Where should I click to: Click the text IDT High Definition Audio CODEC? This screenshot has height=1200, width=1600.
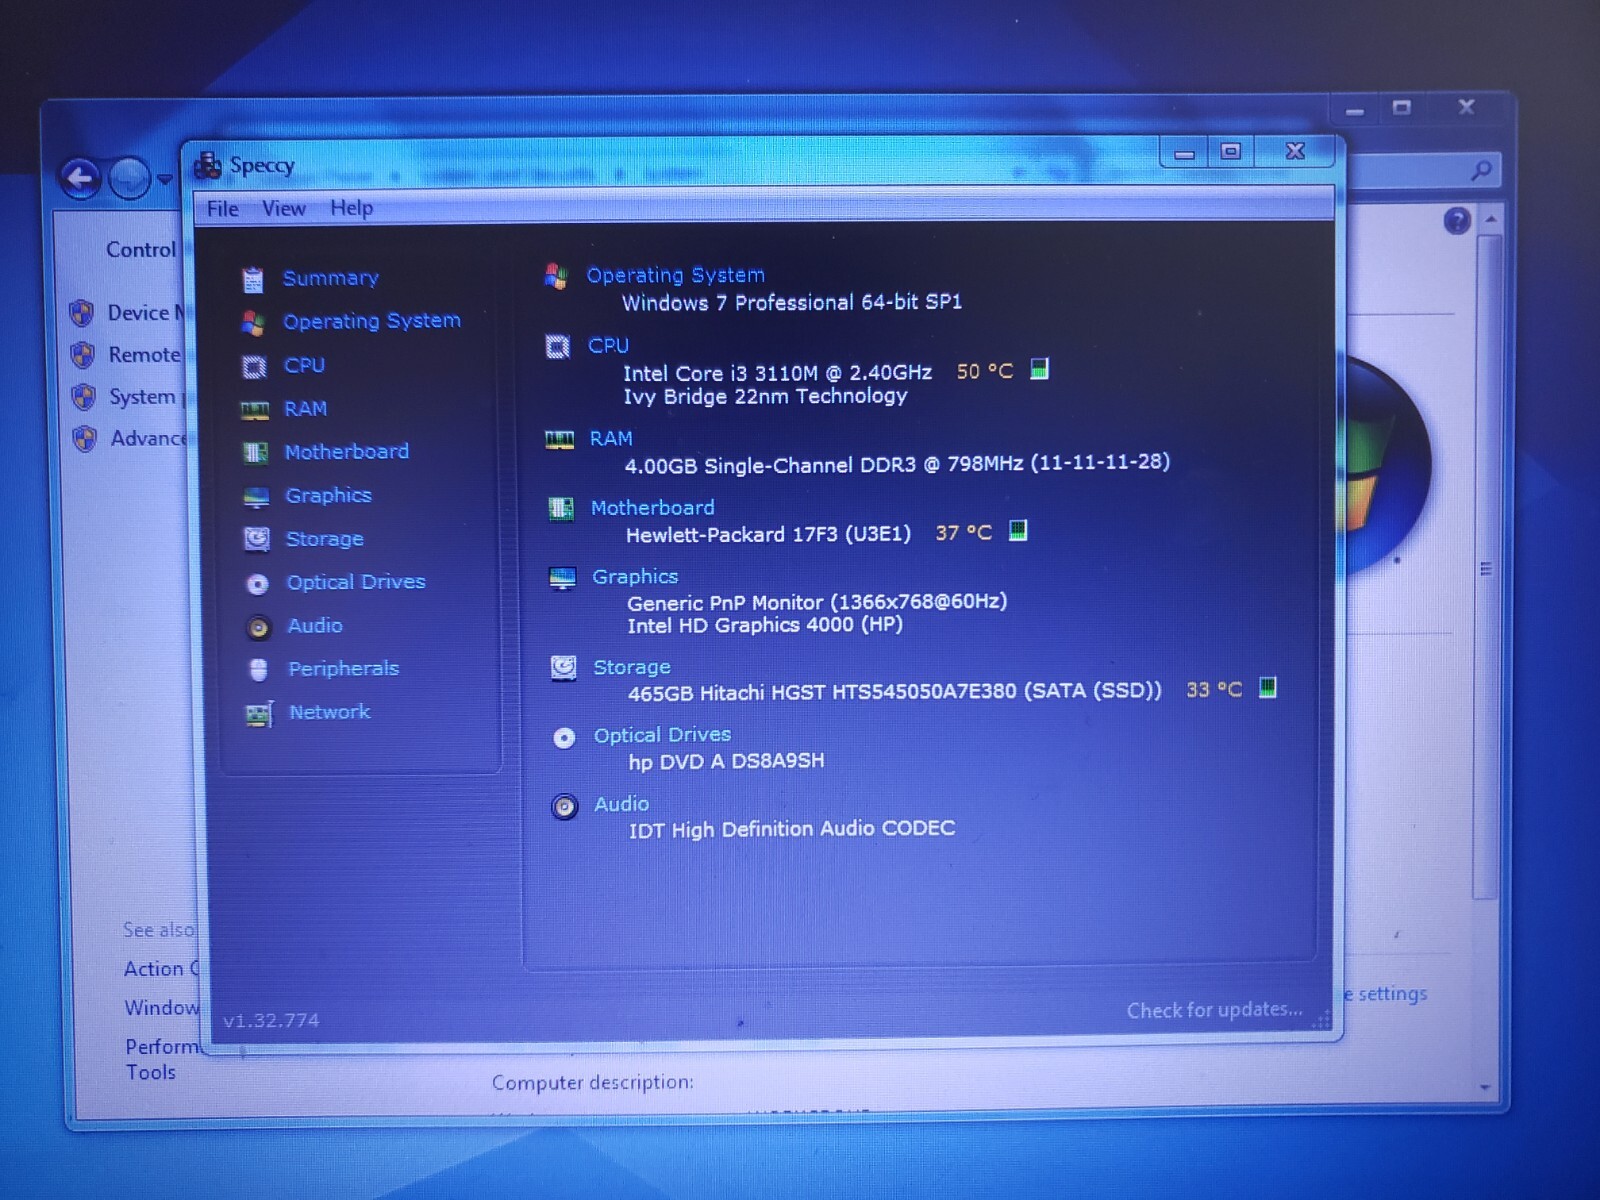791,829
